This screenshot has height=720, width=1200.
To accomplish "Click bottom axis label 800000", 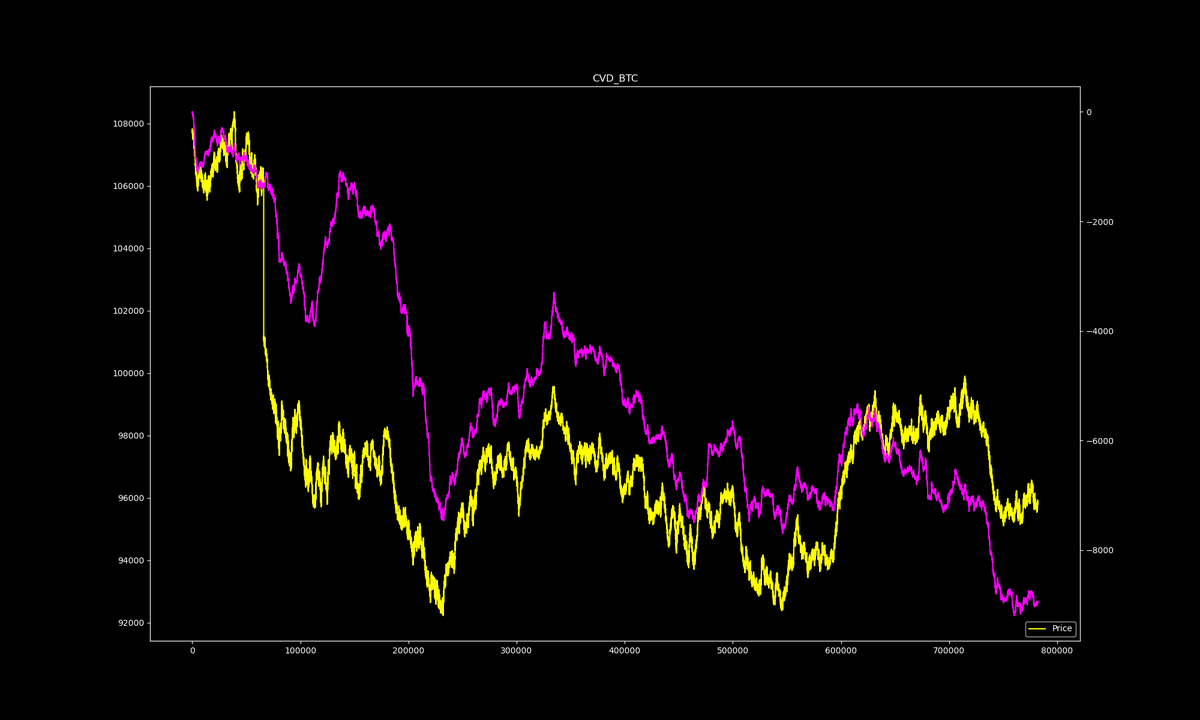I will coord(1057,651).
